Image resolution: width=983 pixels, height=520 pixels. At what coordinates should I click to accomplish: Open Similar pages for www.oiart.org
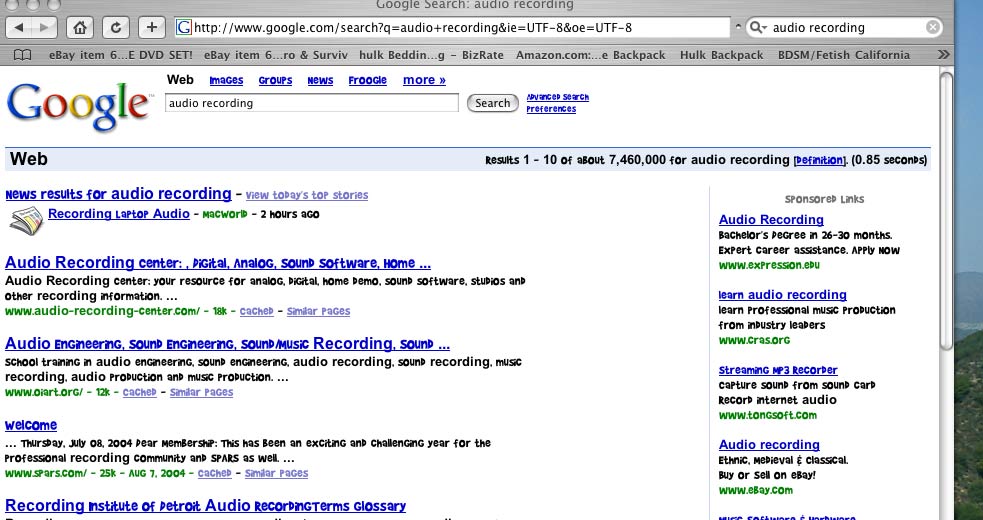[201, 392]
